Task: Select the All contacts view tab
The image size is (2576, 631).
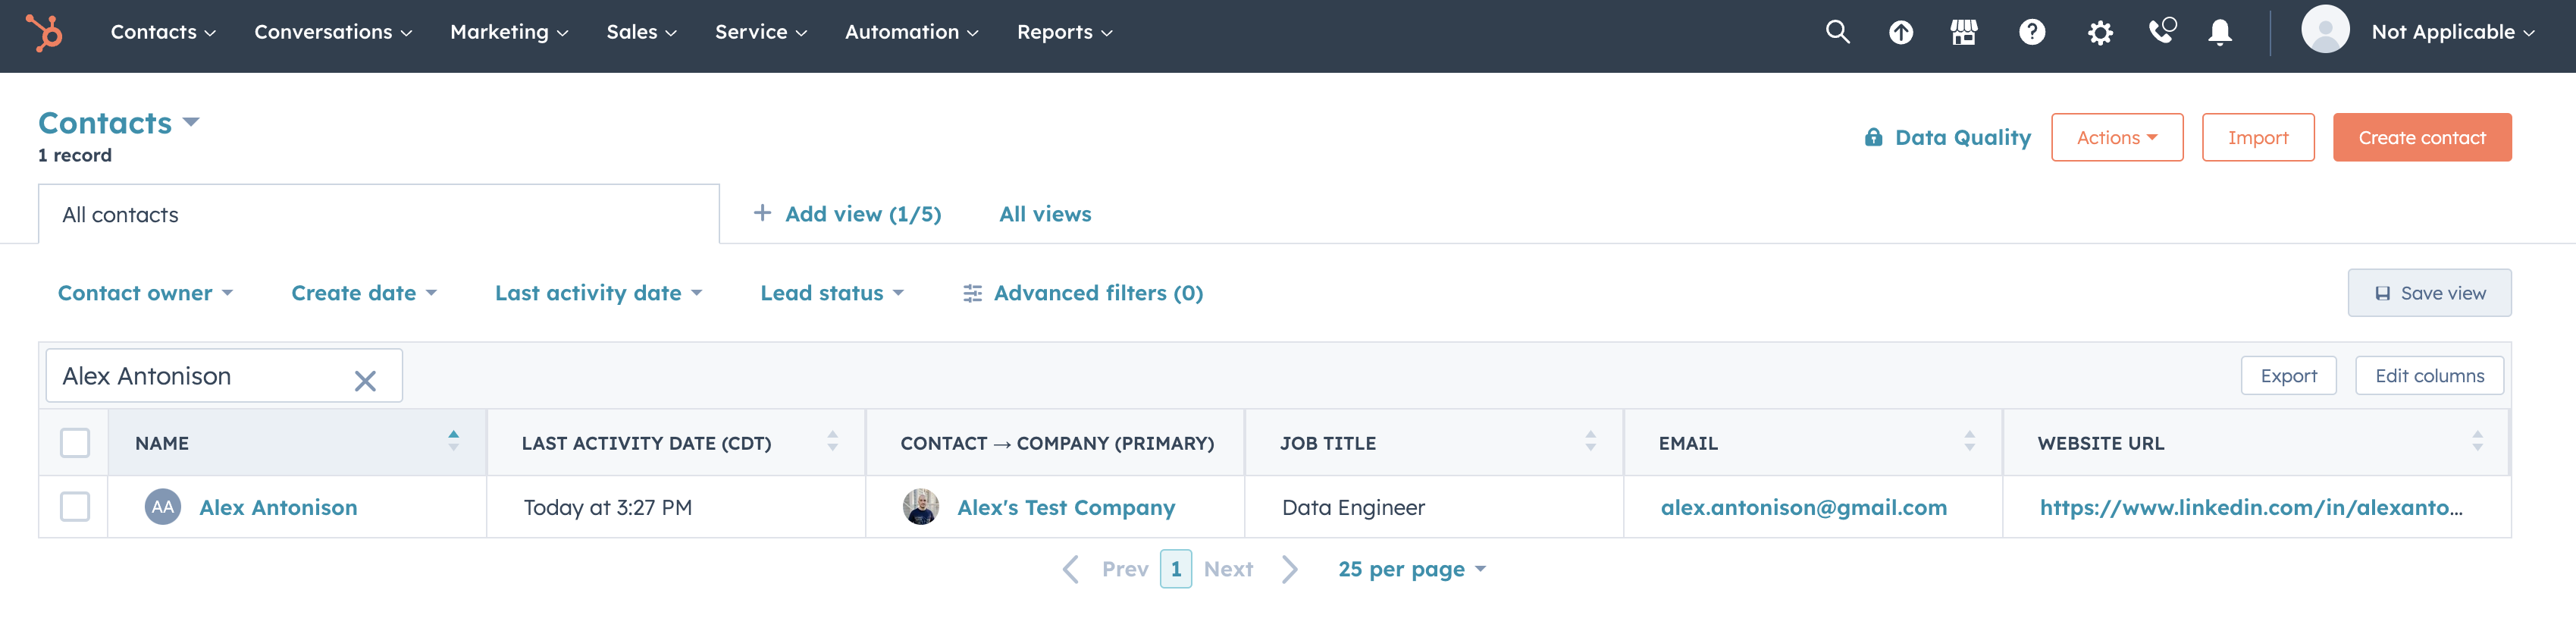Action: pos(379,214)
